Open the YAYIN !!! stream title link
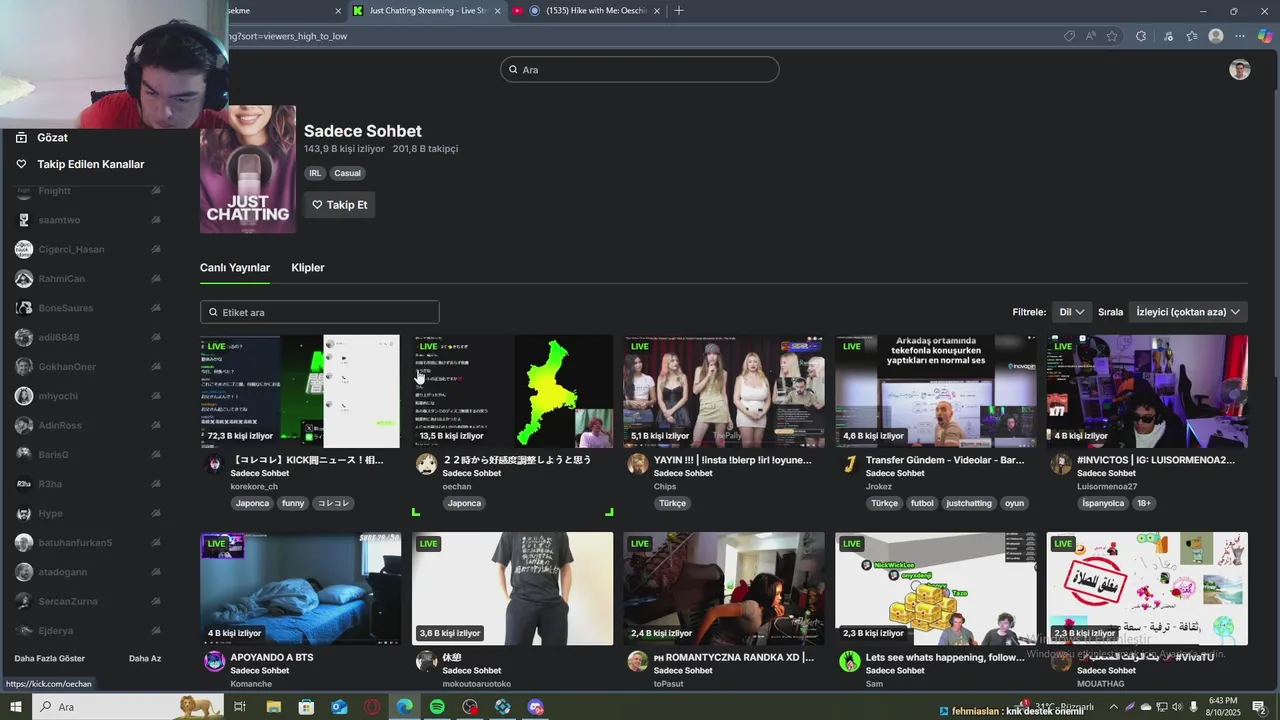This screenshot has width=1280, height=720. pyautogui.click(x=733, y=460)
